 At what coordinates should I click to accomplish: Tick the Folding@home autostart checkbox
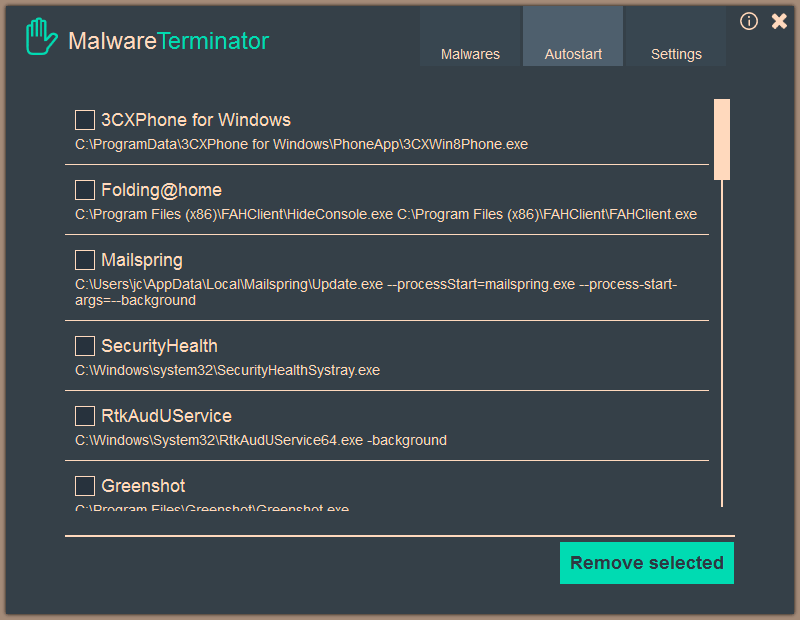85,190
